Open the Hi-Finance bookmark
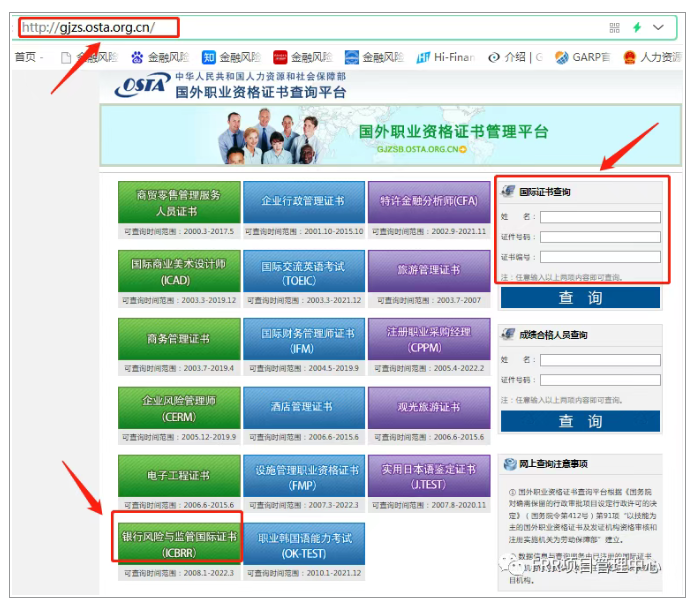This screenshot has width=692, height=606. click(x=446, y=57)
